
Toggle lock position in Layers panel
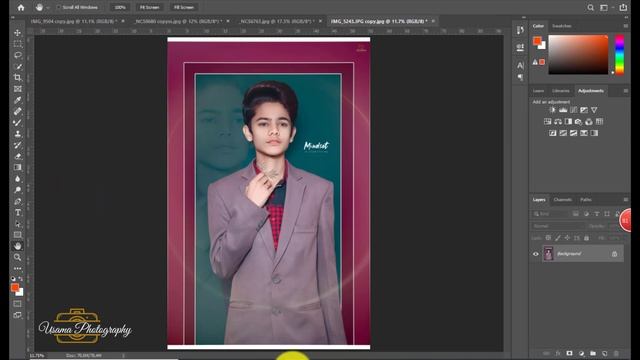567,238
